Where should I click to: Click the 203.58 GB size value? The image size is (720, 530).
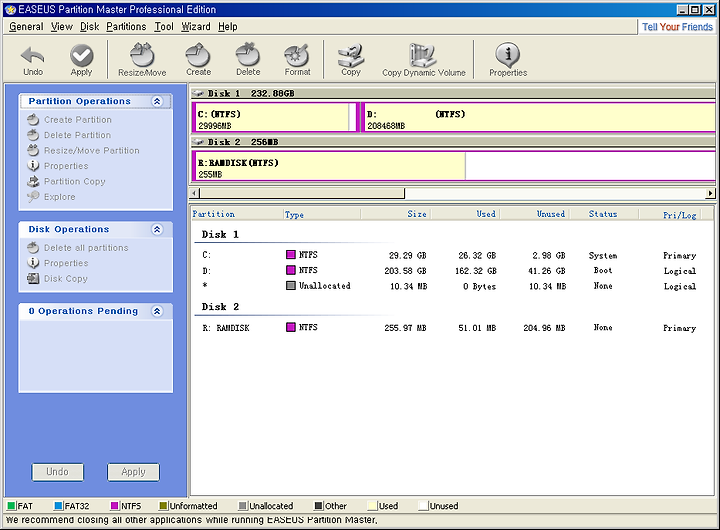pos(405,271)
